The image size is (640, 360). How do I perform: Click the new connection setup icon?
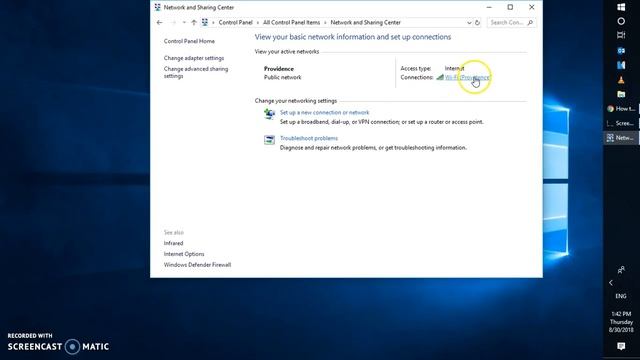pos(269,114)
